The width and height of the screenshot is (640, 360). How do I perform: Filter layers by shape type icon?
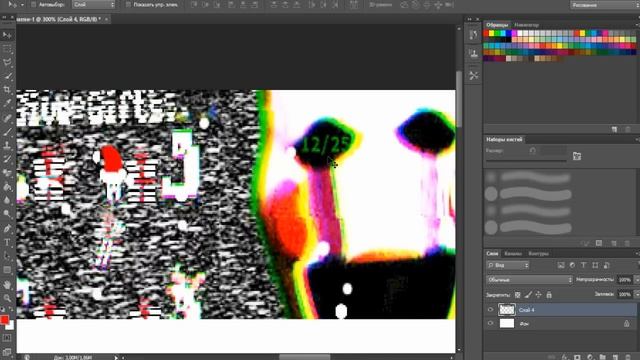(595, 265)
